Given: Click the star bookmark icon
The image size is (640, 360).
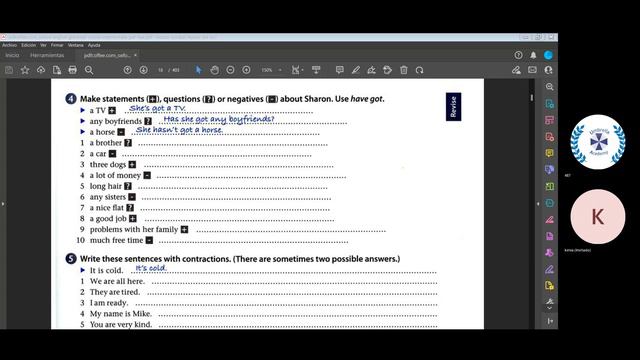Looking at the screenshot, I should pyautogui.click(x=25, y=70).
